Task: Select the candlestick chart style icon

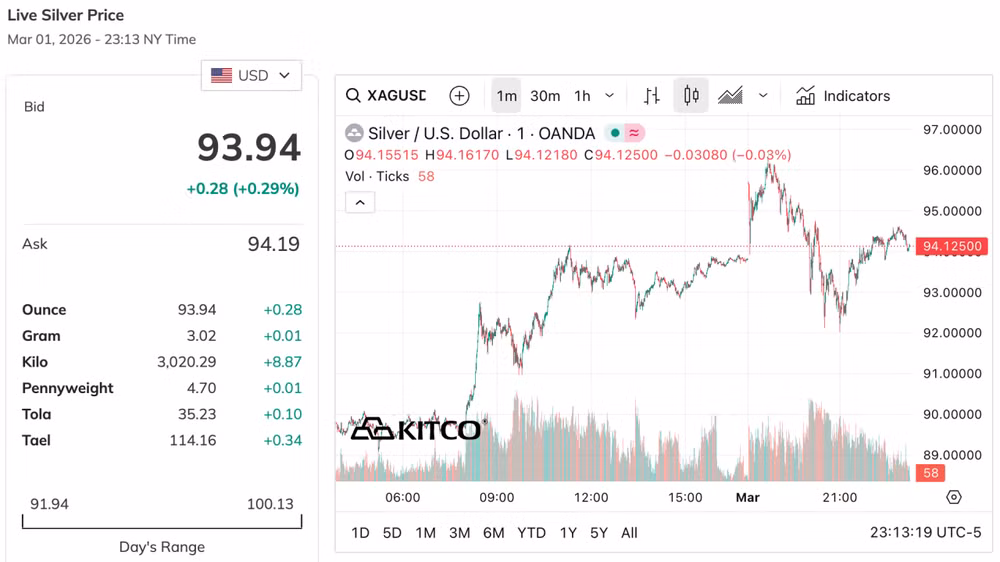Action: pos(691,96)
